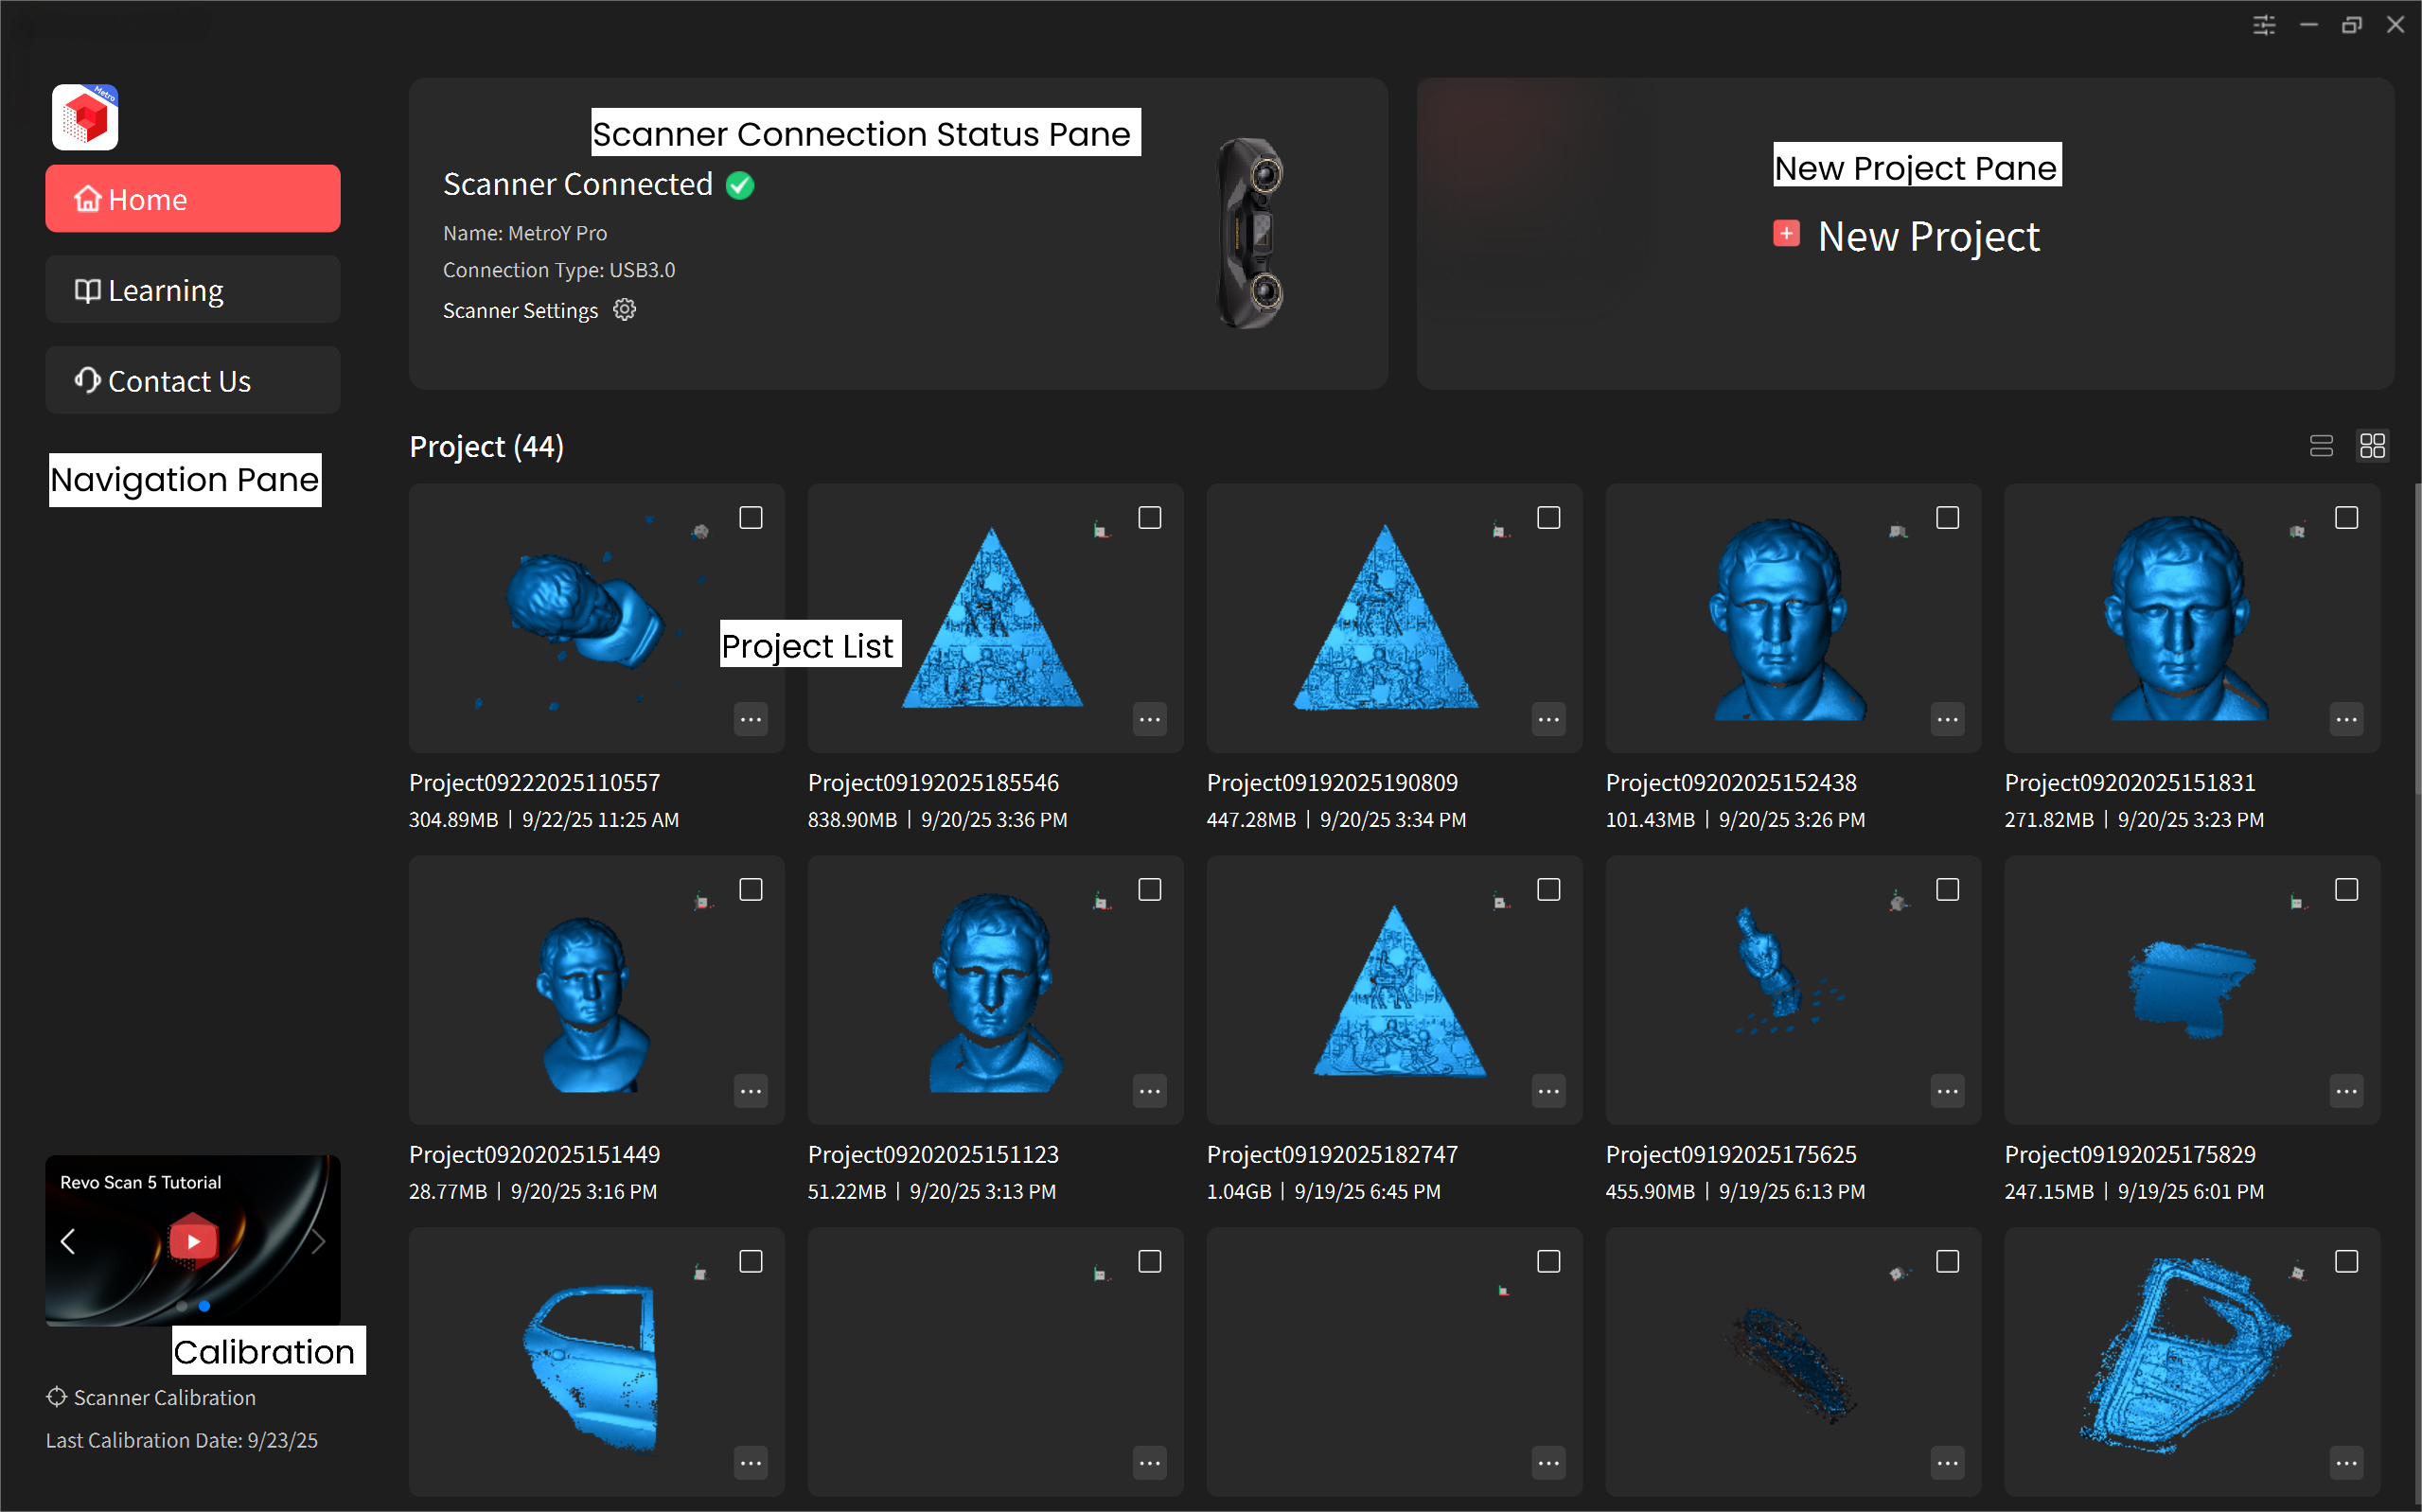The image size is (2422, 1512).
Task: Click the Home navigation button
Action: click(193, 199)
